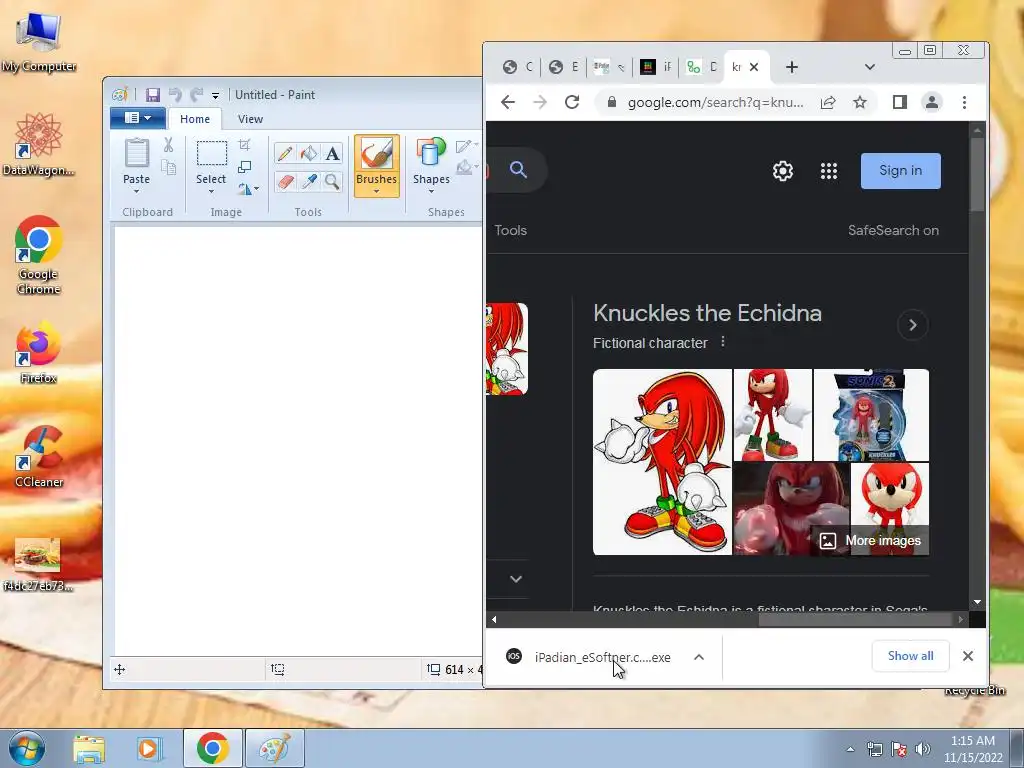Click the Tools search option in Google

click(x=511, y=231)
